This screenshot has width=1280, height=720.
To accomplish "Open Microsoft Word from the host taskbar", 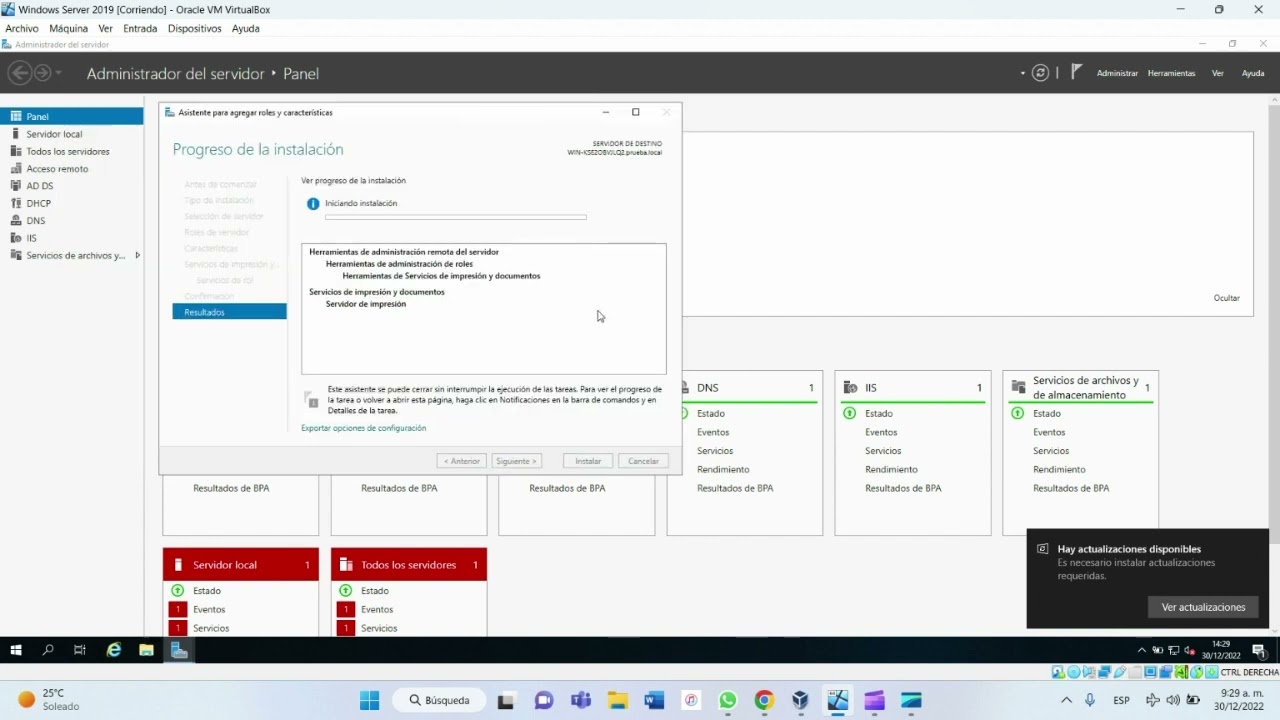I will (654, 700).
